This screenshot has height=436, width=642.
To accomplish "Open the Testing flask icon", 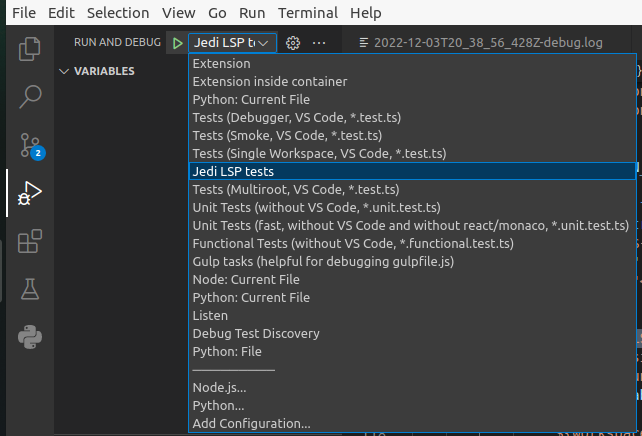I will tap(30, 289).
